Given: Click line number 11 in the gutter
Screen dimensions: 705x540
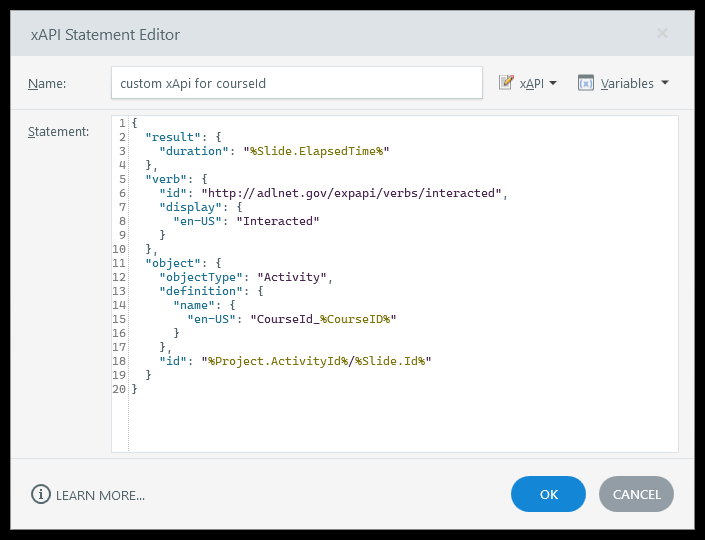Looking at the screenshot, I should [x=120, y=262].
